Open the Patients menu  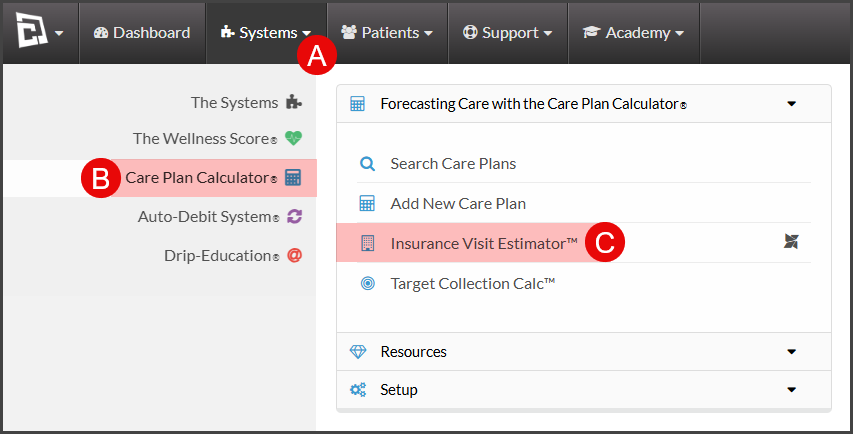pos(387,33)
